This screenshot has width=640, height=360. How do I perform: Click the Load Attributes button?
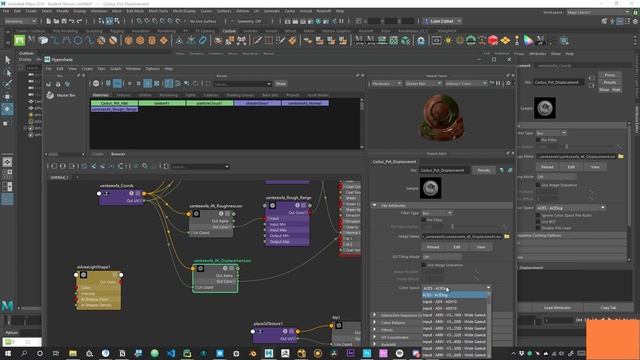click(x=557, y=308)
